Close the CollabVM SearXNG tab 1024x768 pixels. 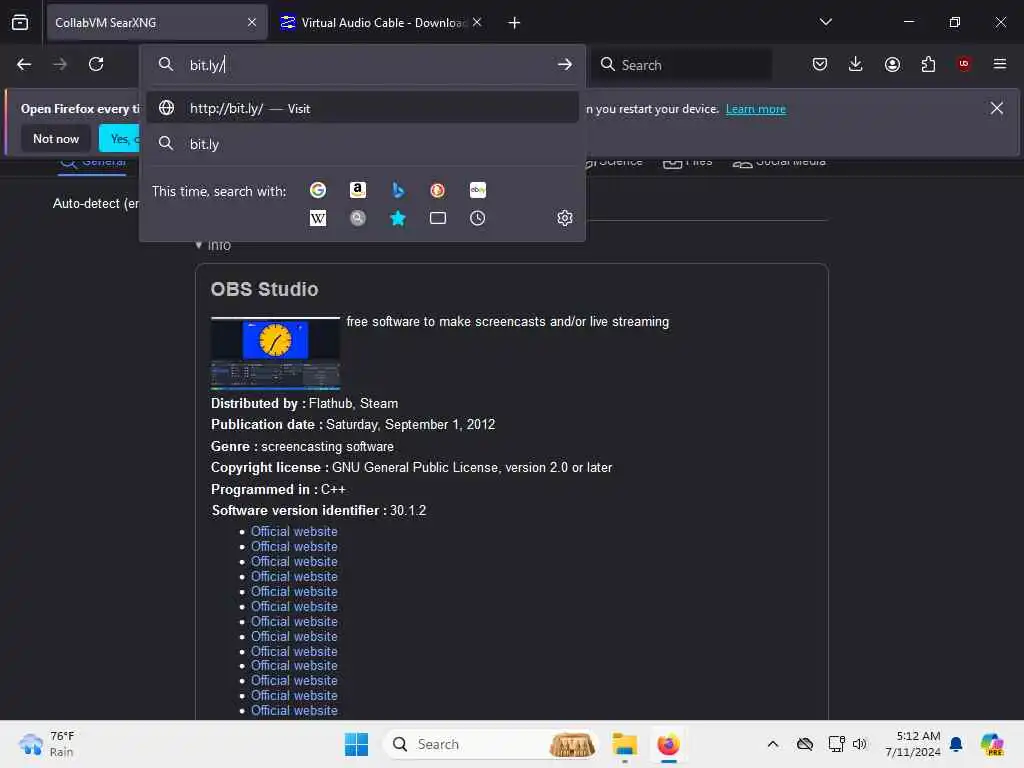click(x=252, y=22)
